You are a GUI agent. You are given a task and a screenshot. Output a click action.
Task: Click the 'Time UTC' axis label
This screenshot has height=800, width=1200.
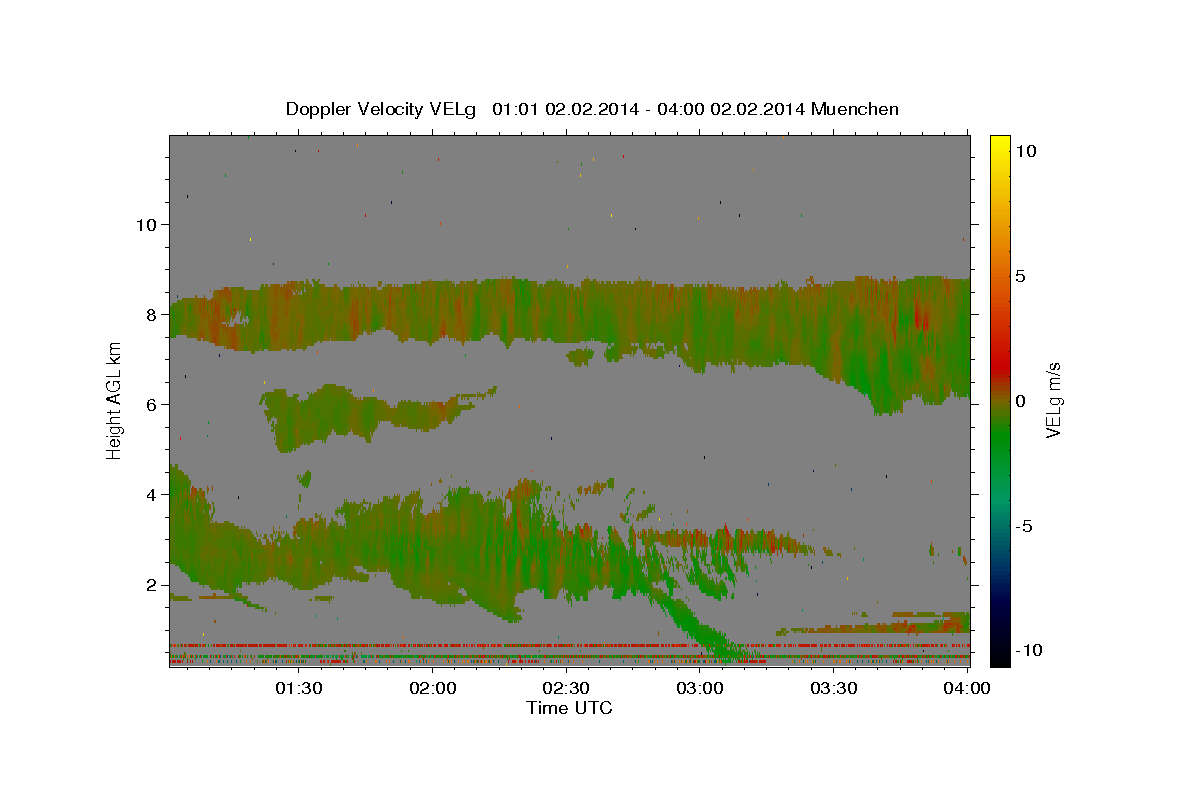(x=569, y=708)
